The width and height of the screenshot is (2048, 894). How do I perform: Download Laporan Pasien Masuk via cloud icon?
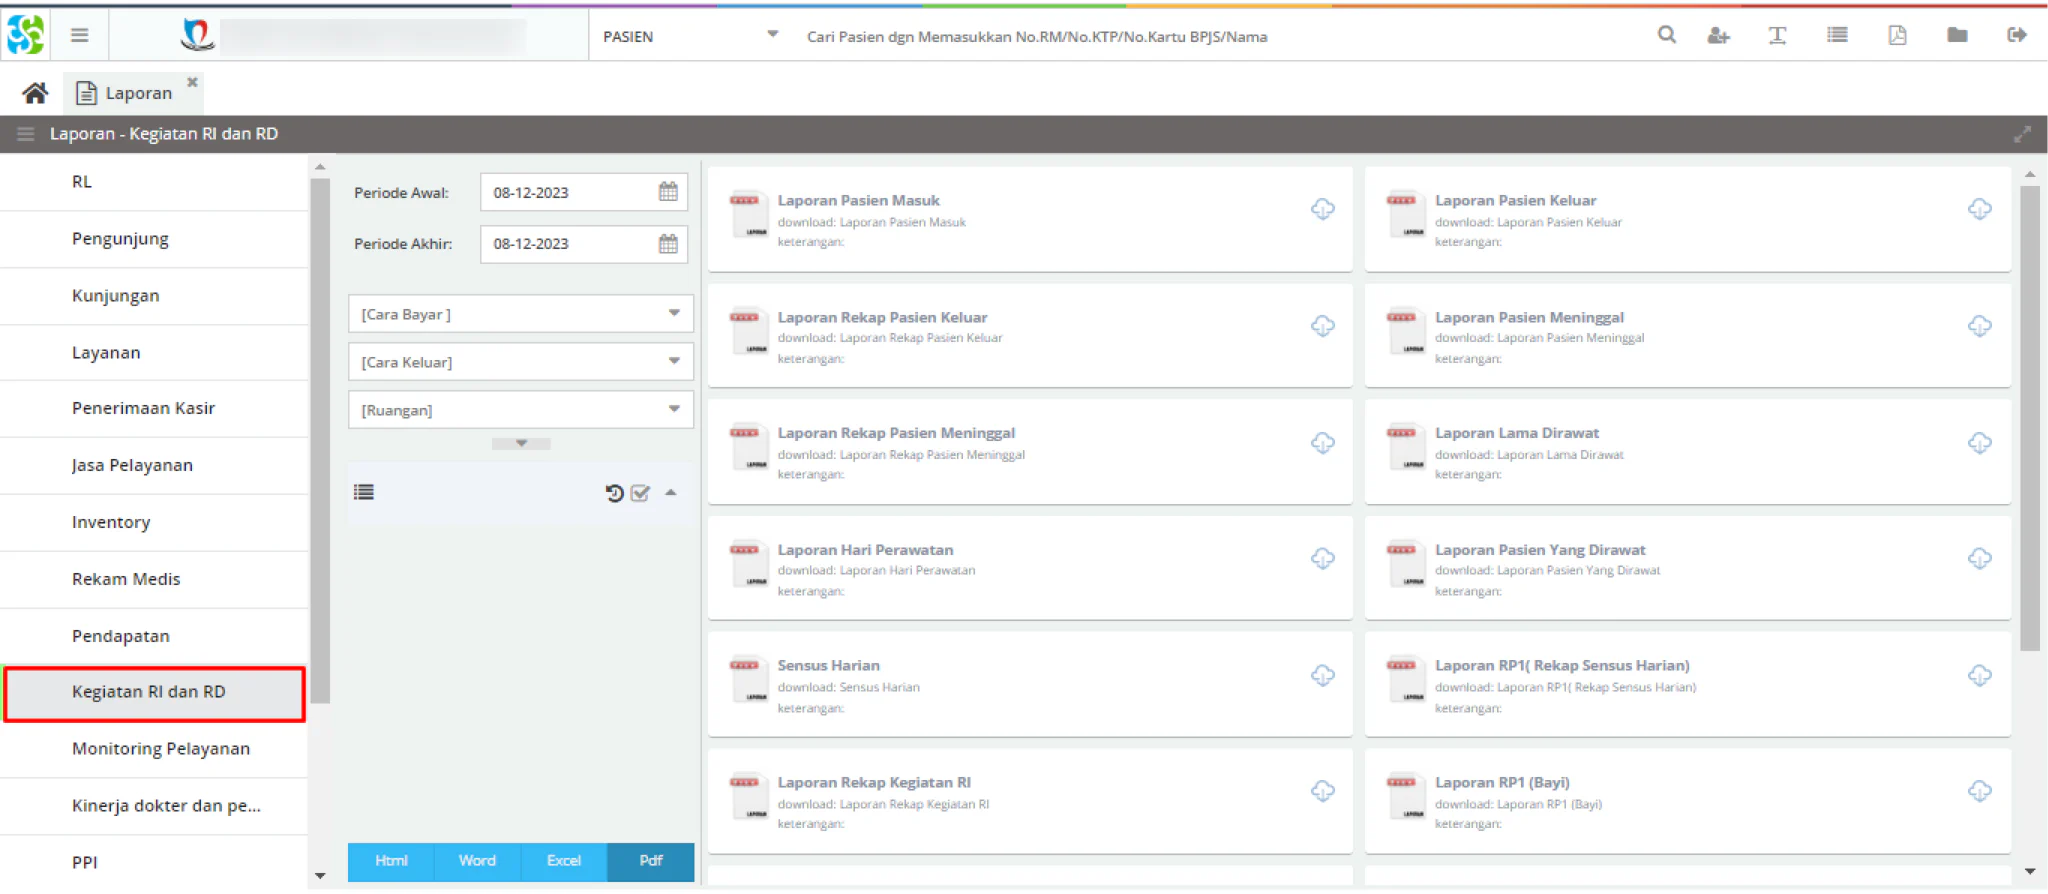1322,209
